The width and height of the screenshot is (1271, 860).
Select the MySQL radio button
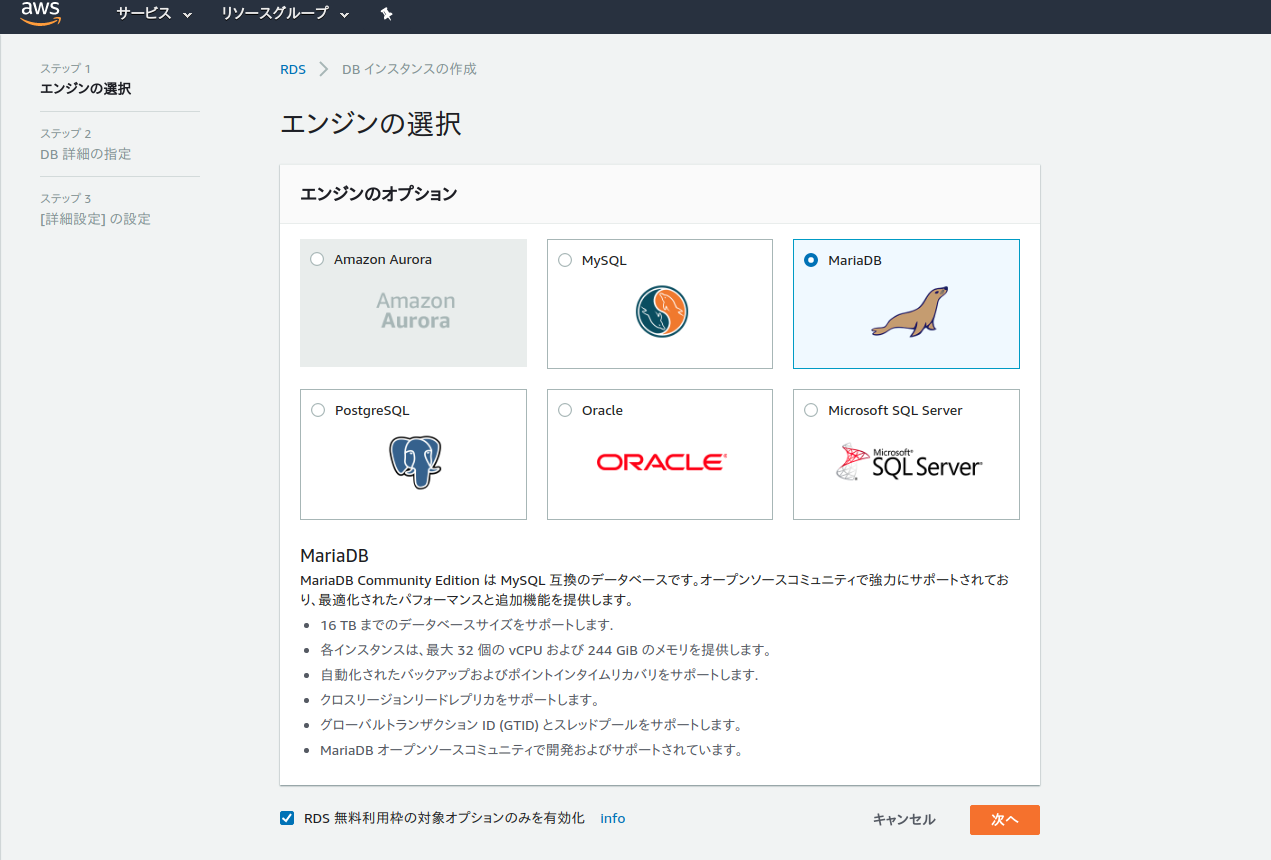[564, 259]
